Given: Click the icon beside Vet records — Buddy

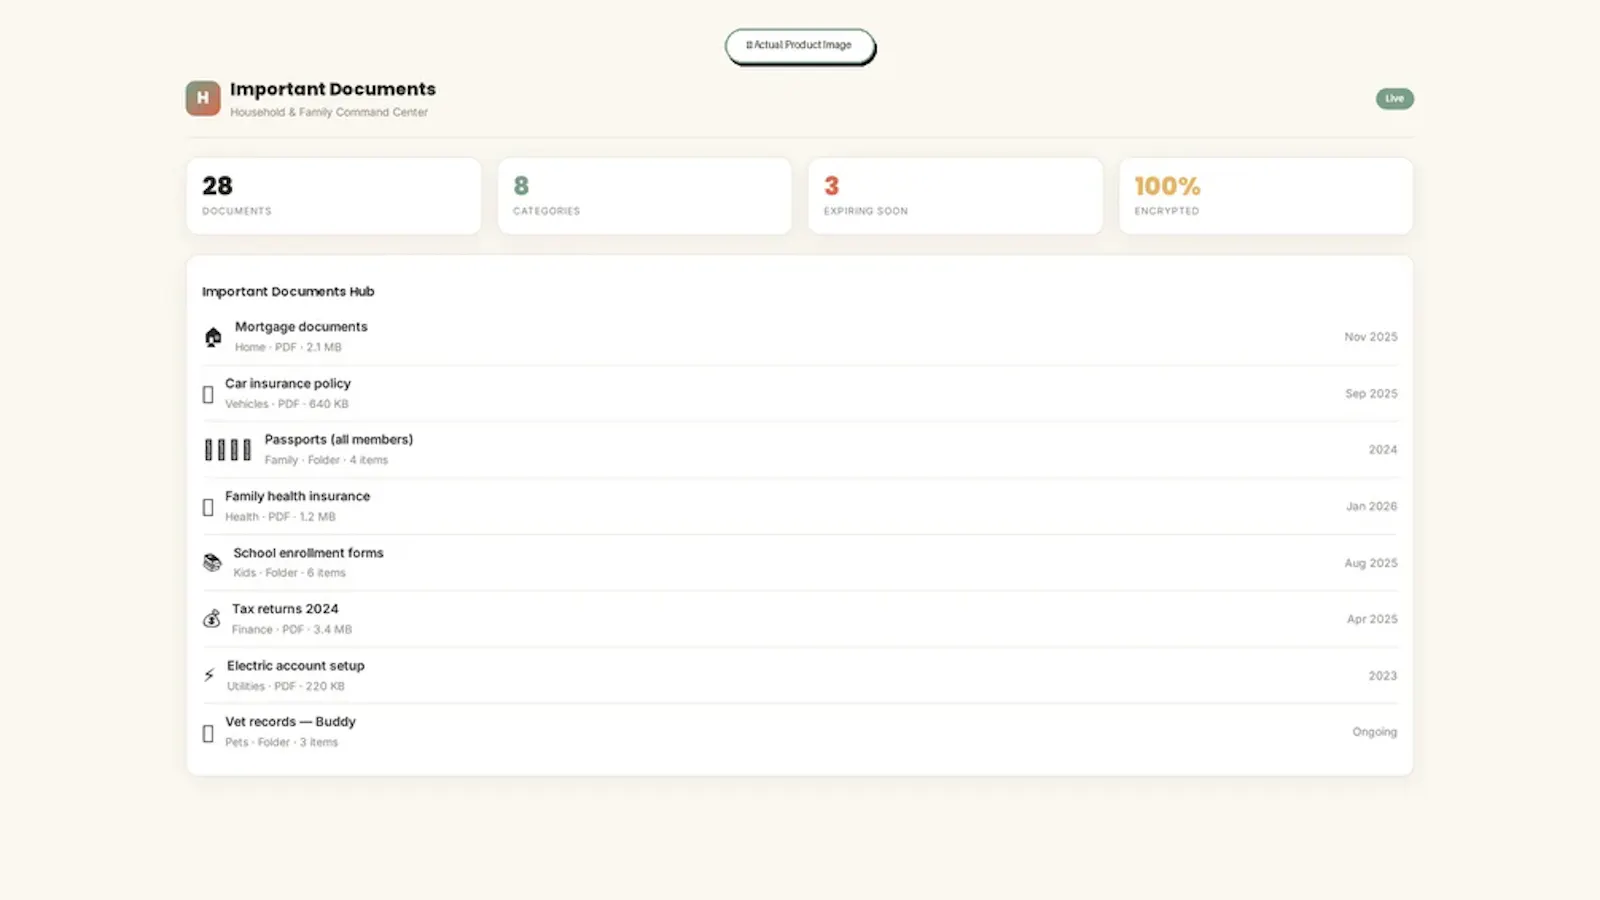Looking at the screenshot, I should click(x=208, y=733).
